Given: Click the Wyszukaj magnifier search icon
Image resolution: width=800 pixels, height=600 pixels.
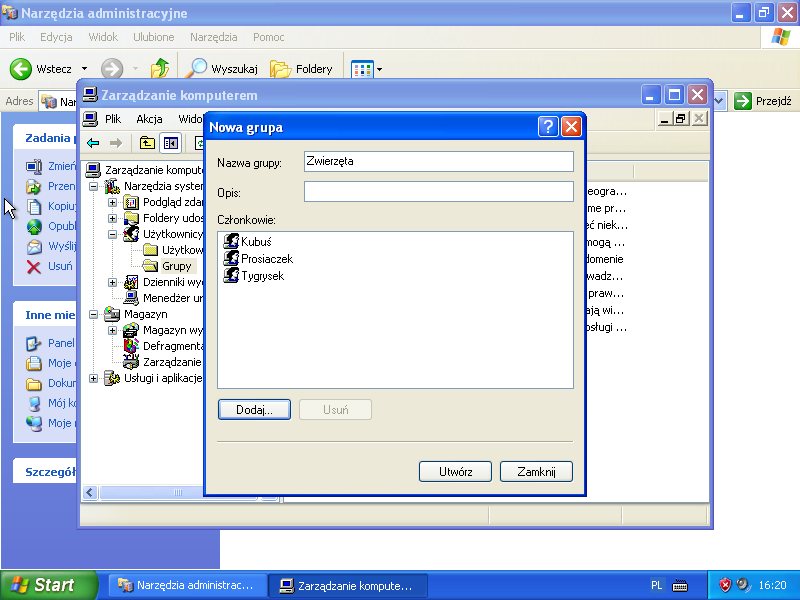Looking at the screenshot, I should coord(197,69).
